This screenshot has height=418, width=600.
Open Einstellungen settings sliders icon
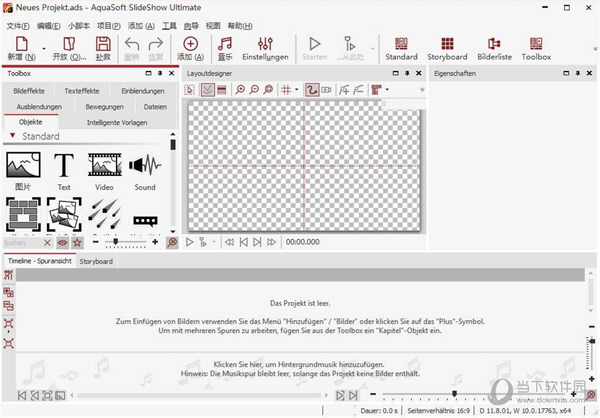pyautogui.click(x=265, y=44)
